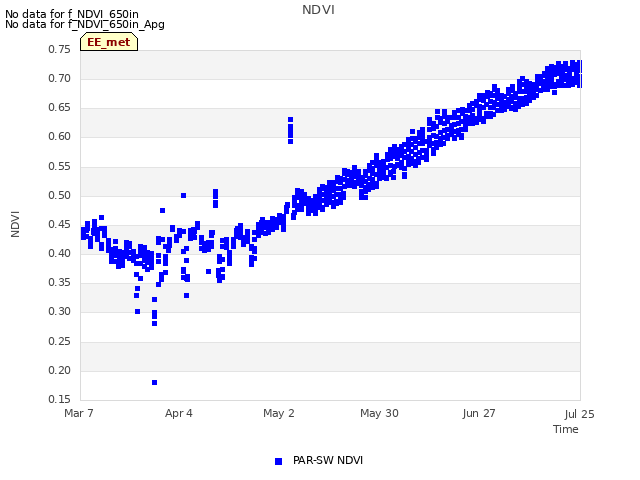
Task: Click the 0.75 y-axis tick label
Action: [59, 49]
